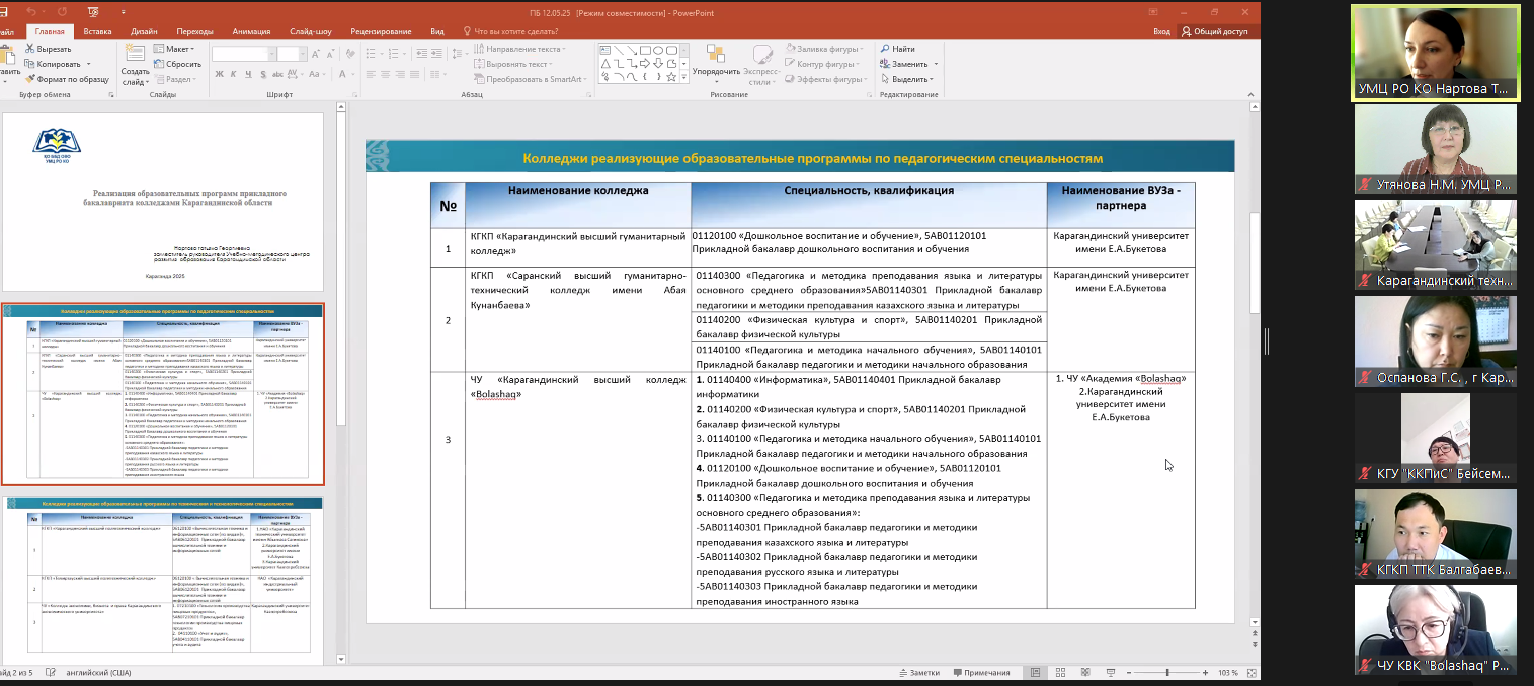The image size is (1534, 686).
Task: Select the third slide thumbnail
Action: (163, 580)
